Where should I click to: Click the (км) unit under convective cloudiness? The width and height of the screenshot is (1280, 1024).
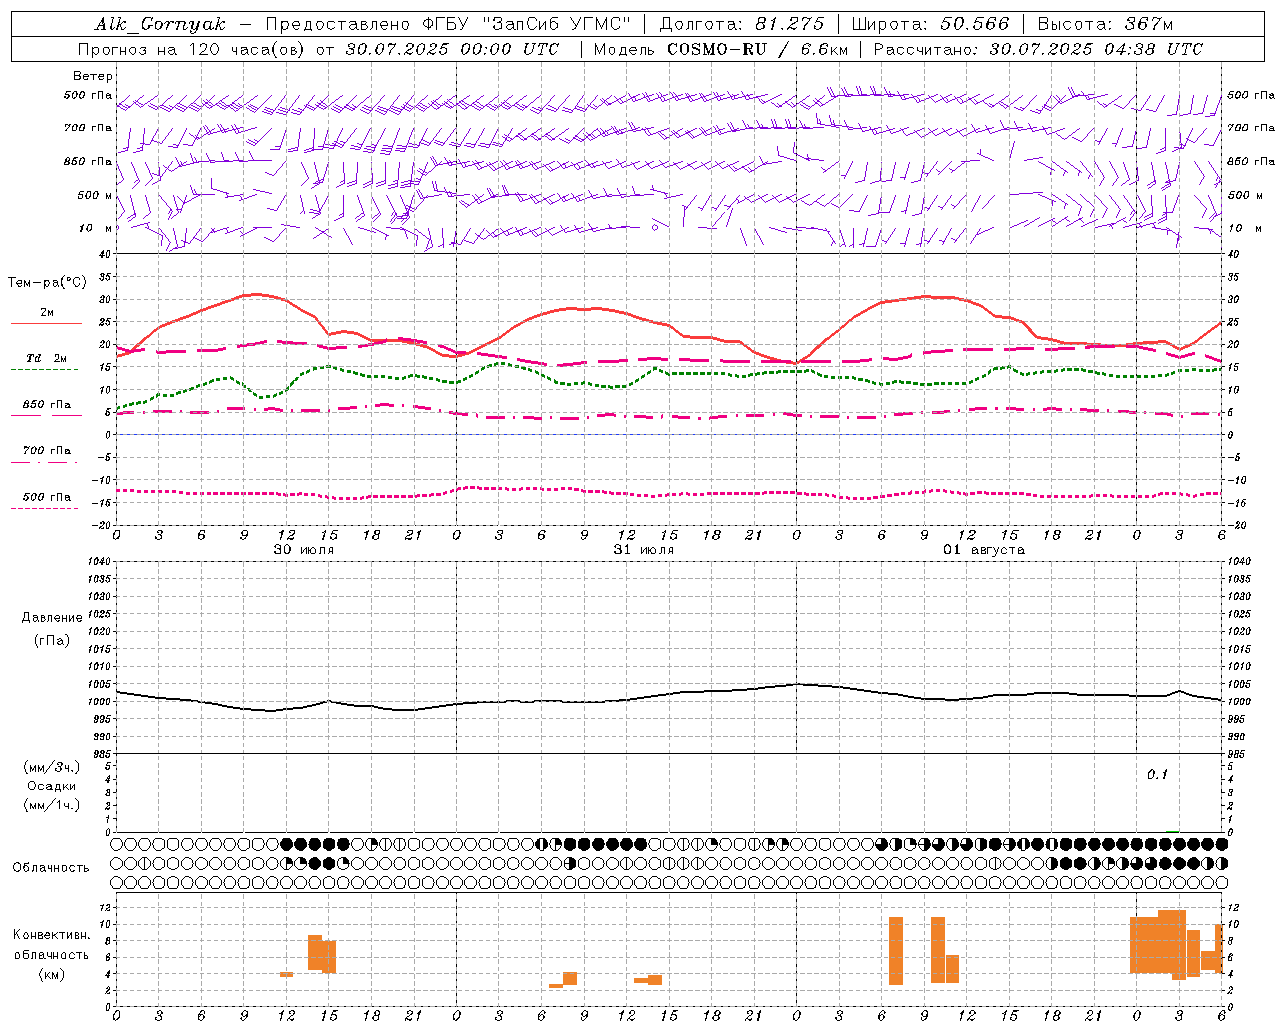point(51,974)
